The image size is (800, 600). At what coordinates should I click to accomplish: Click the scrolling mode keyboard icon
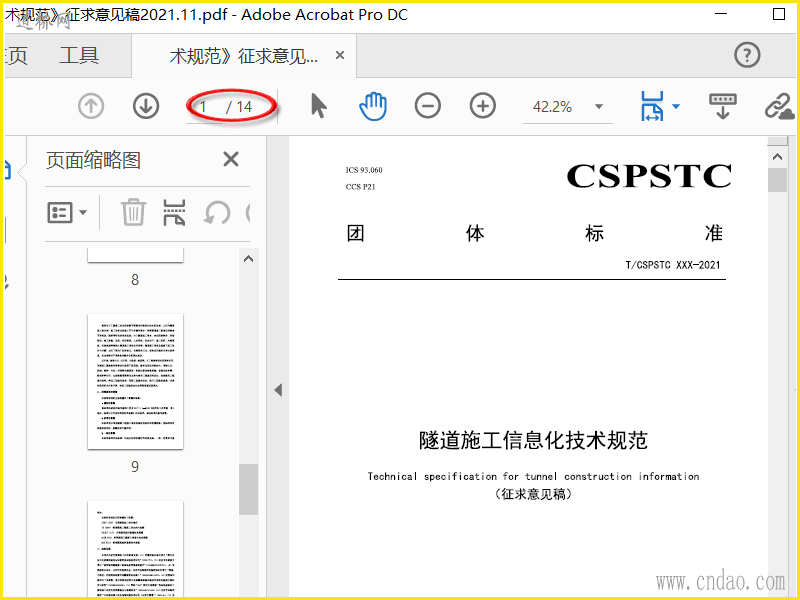tap(723, 106)
